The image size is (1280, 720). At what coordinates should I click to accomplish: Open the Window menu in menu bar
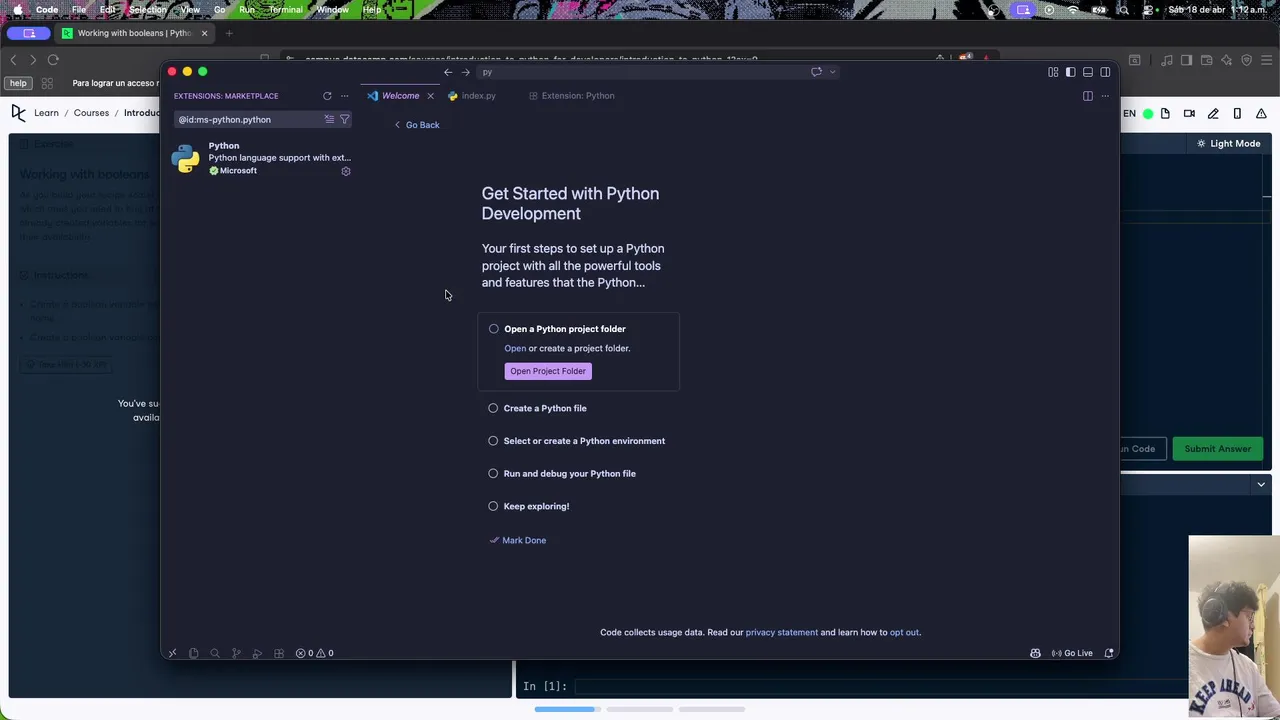pos(332,9)
